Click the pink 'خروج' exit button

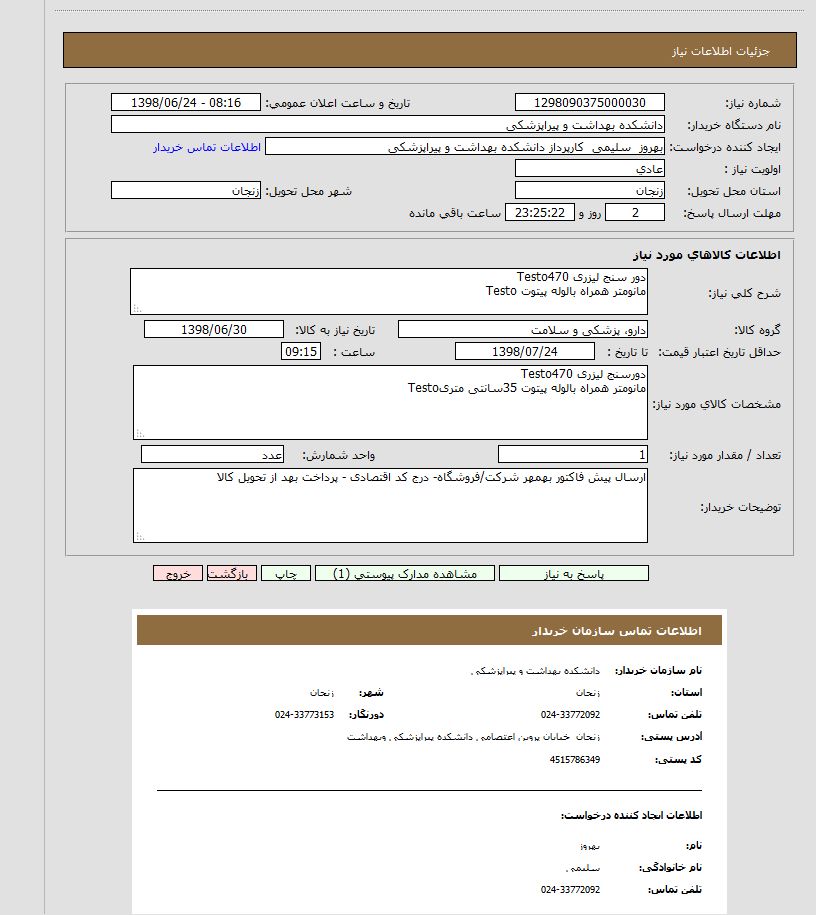click(x=178, y=574)
